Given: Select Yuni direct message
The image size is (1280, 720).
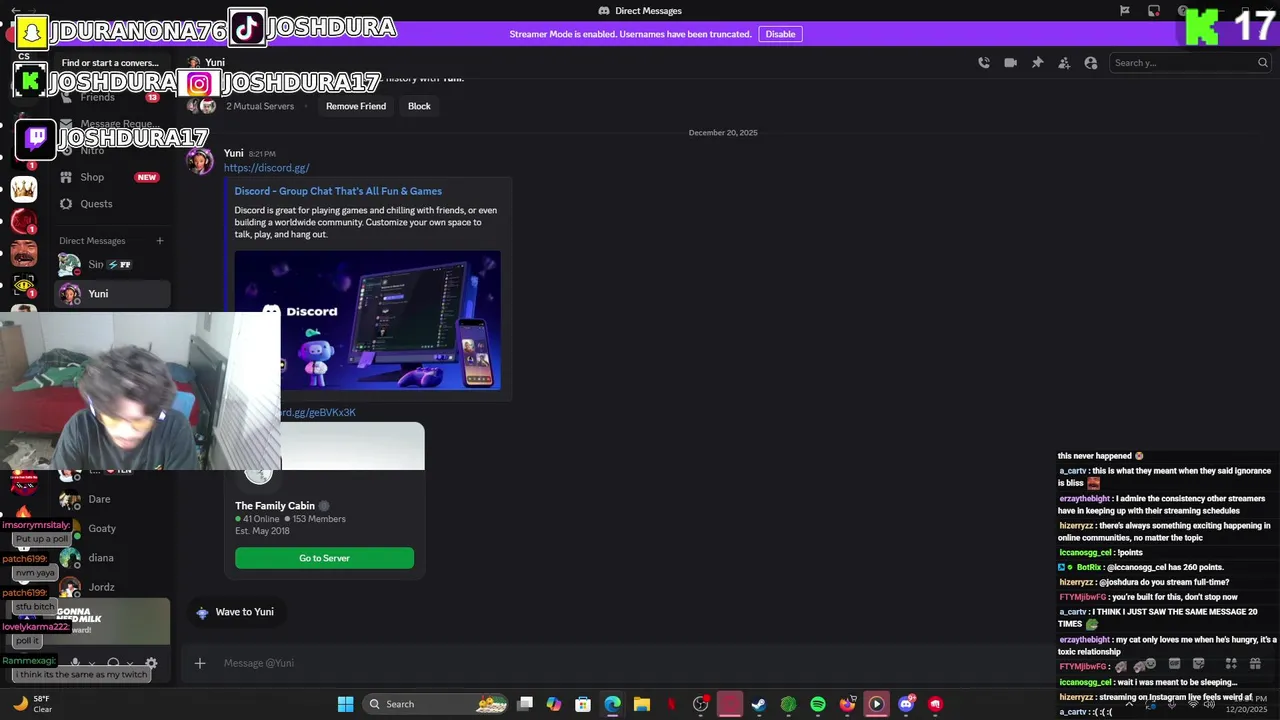Looking at the screenshot, I should click(112, 294).
